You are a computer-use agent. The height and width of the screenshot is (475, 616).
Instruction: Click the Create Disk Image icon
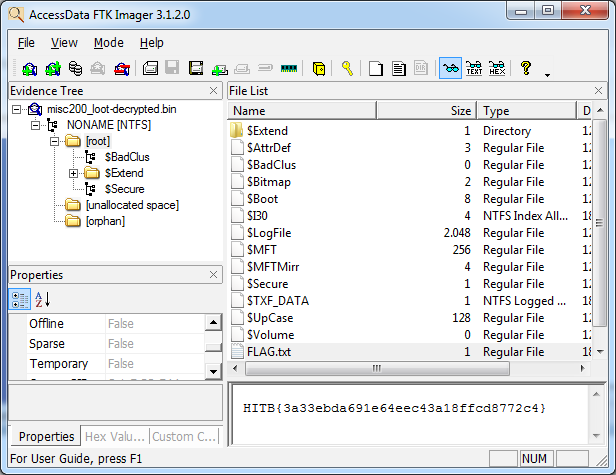coord(150,69)
